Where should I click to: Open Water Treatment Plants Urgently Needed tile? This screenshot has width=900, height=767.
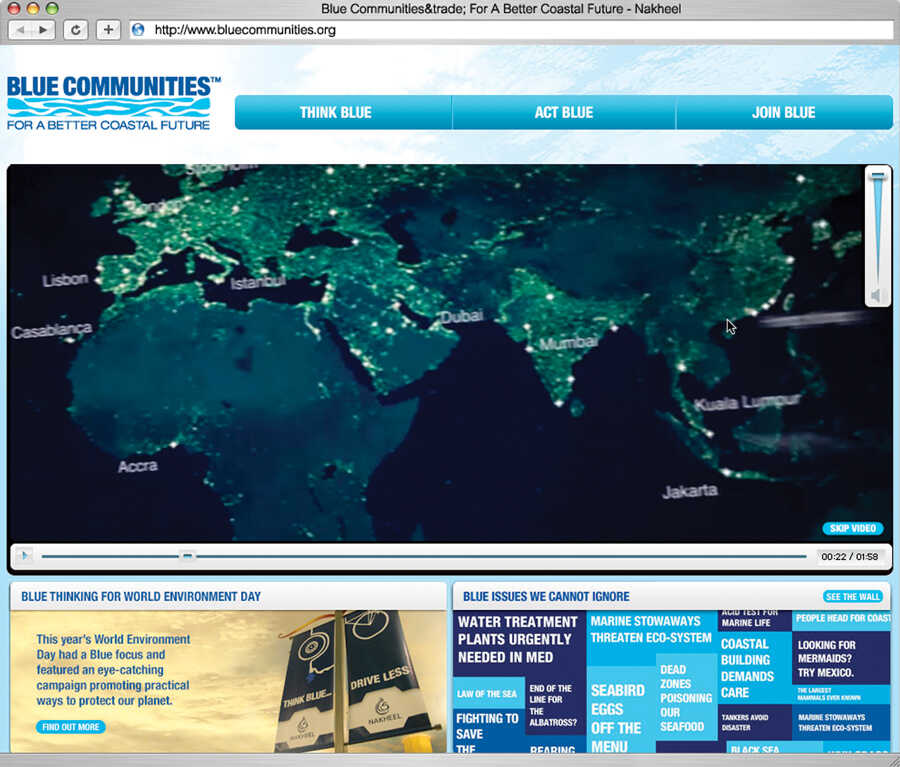(x=519, y=644)
